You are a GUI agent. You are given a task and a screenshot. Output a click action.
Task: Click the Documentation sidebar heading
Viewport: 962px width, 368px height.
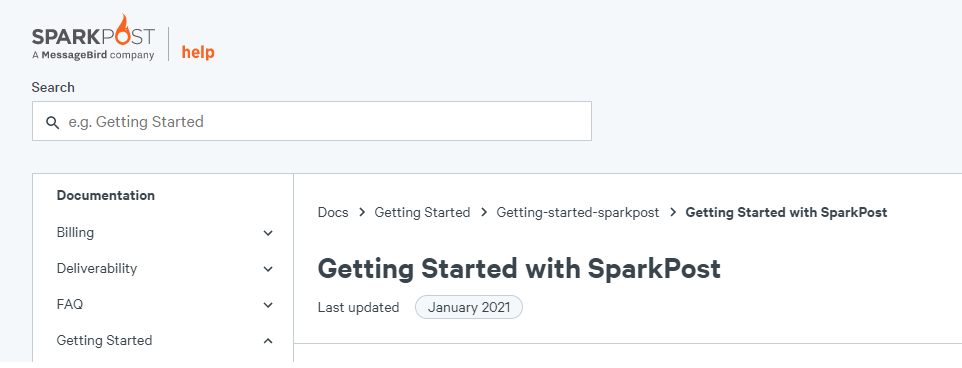(106, 196)
